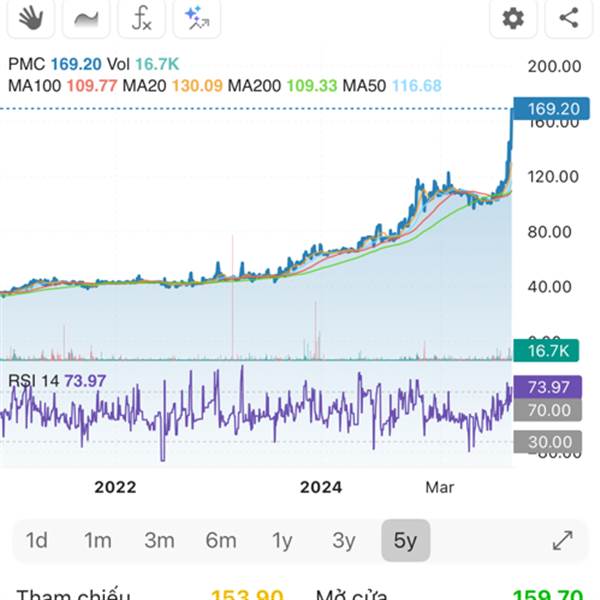
Task: Switch to the 3m range
Action: point(159,541)
